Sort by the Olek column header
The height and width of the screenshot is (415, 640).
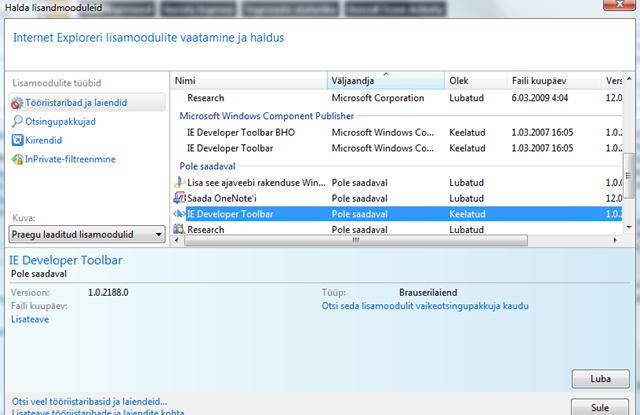[x=476, y=81]
